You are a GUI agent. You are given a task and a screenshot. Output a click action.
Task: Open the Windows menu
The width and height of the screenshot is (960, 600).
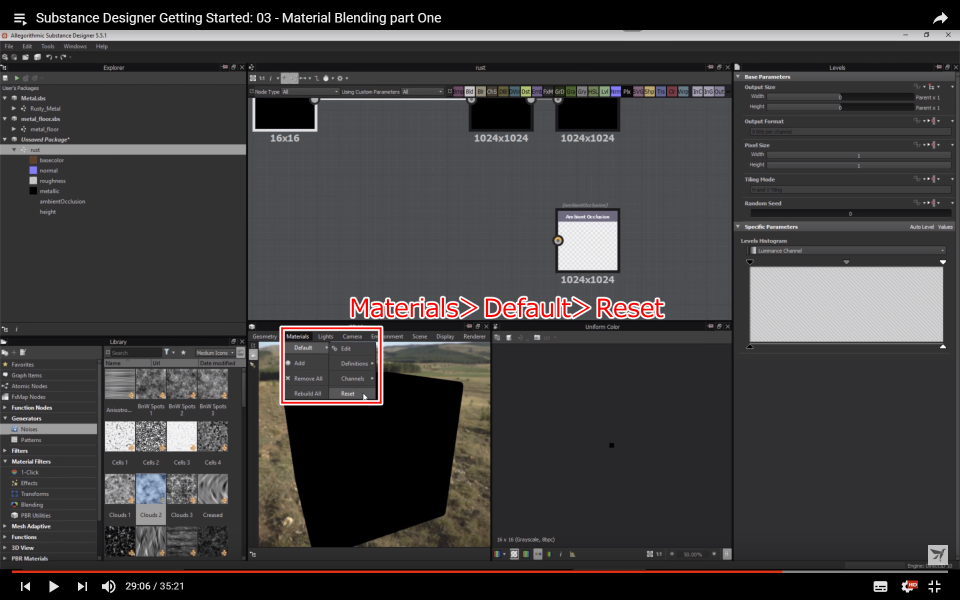(75, 47)
